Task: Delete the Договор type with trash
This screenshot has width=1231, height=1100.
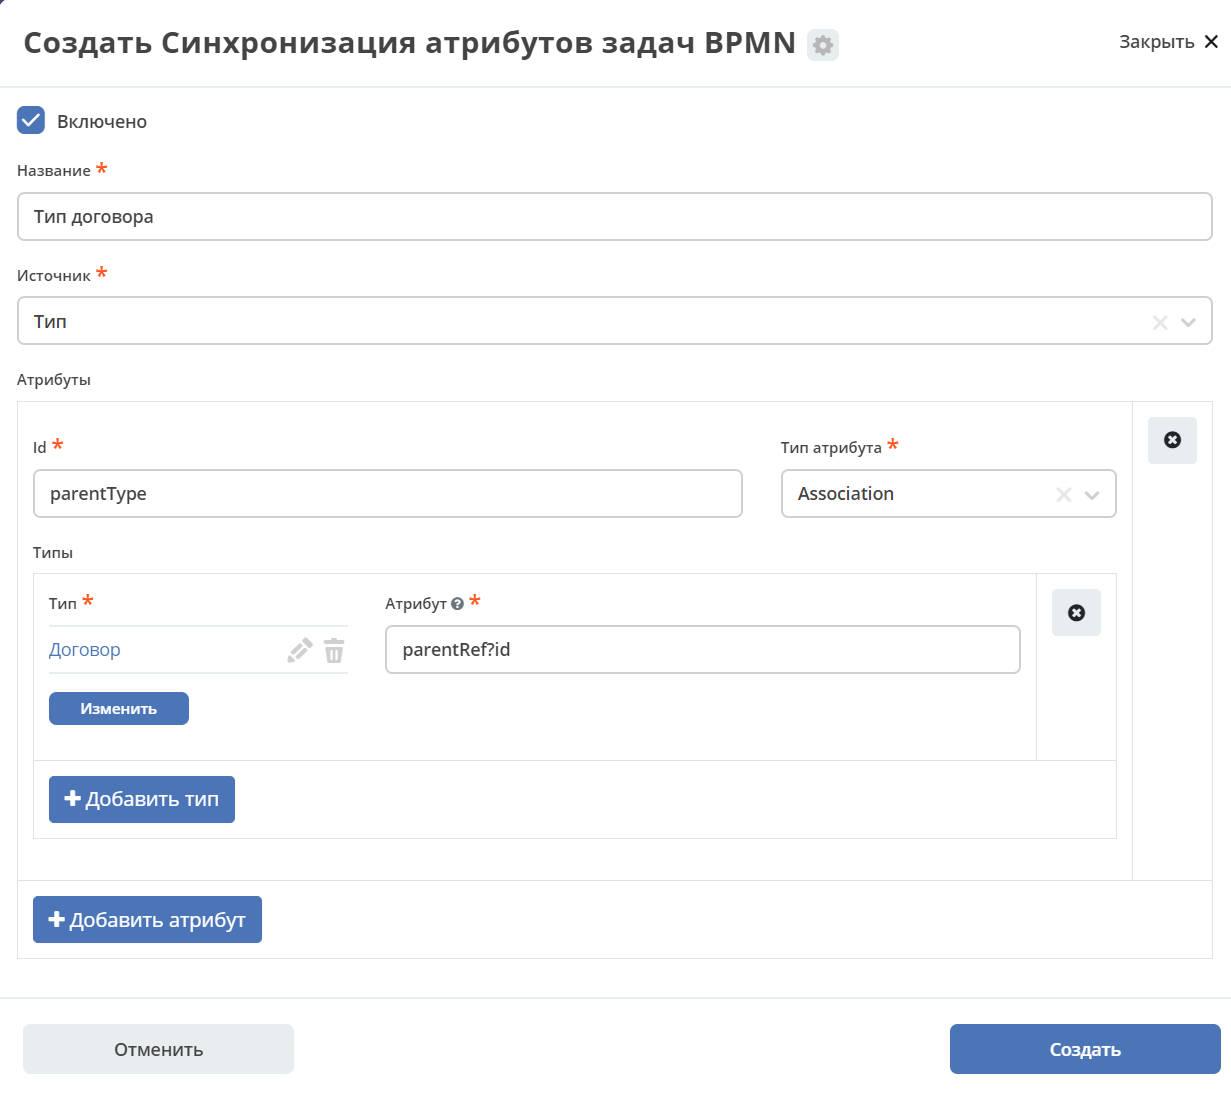Action: point(334,650)
